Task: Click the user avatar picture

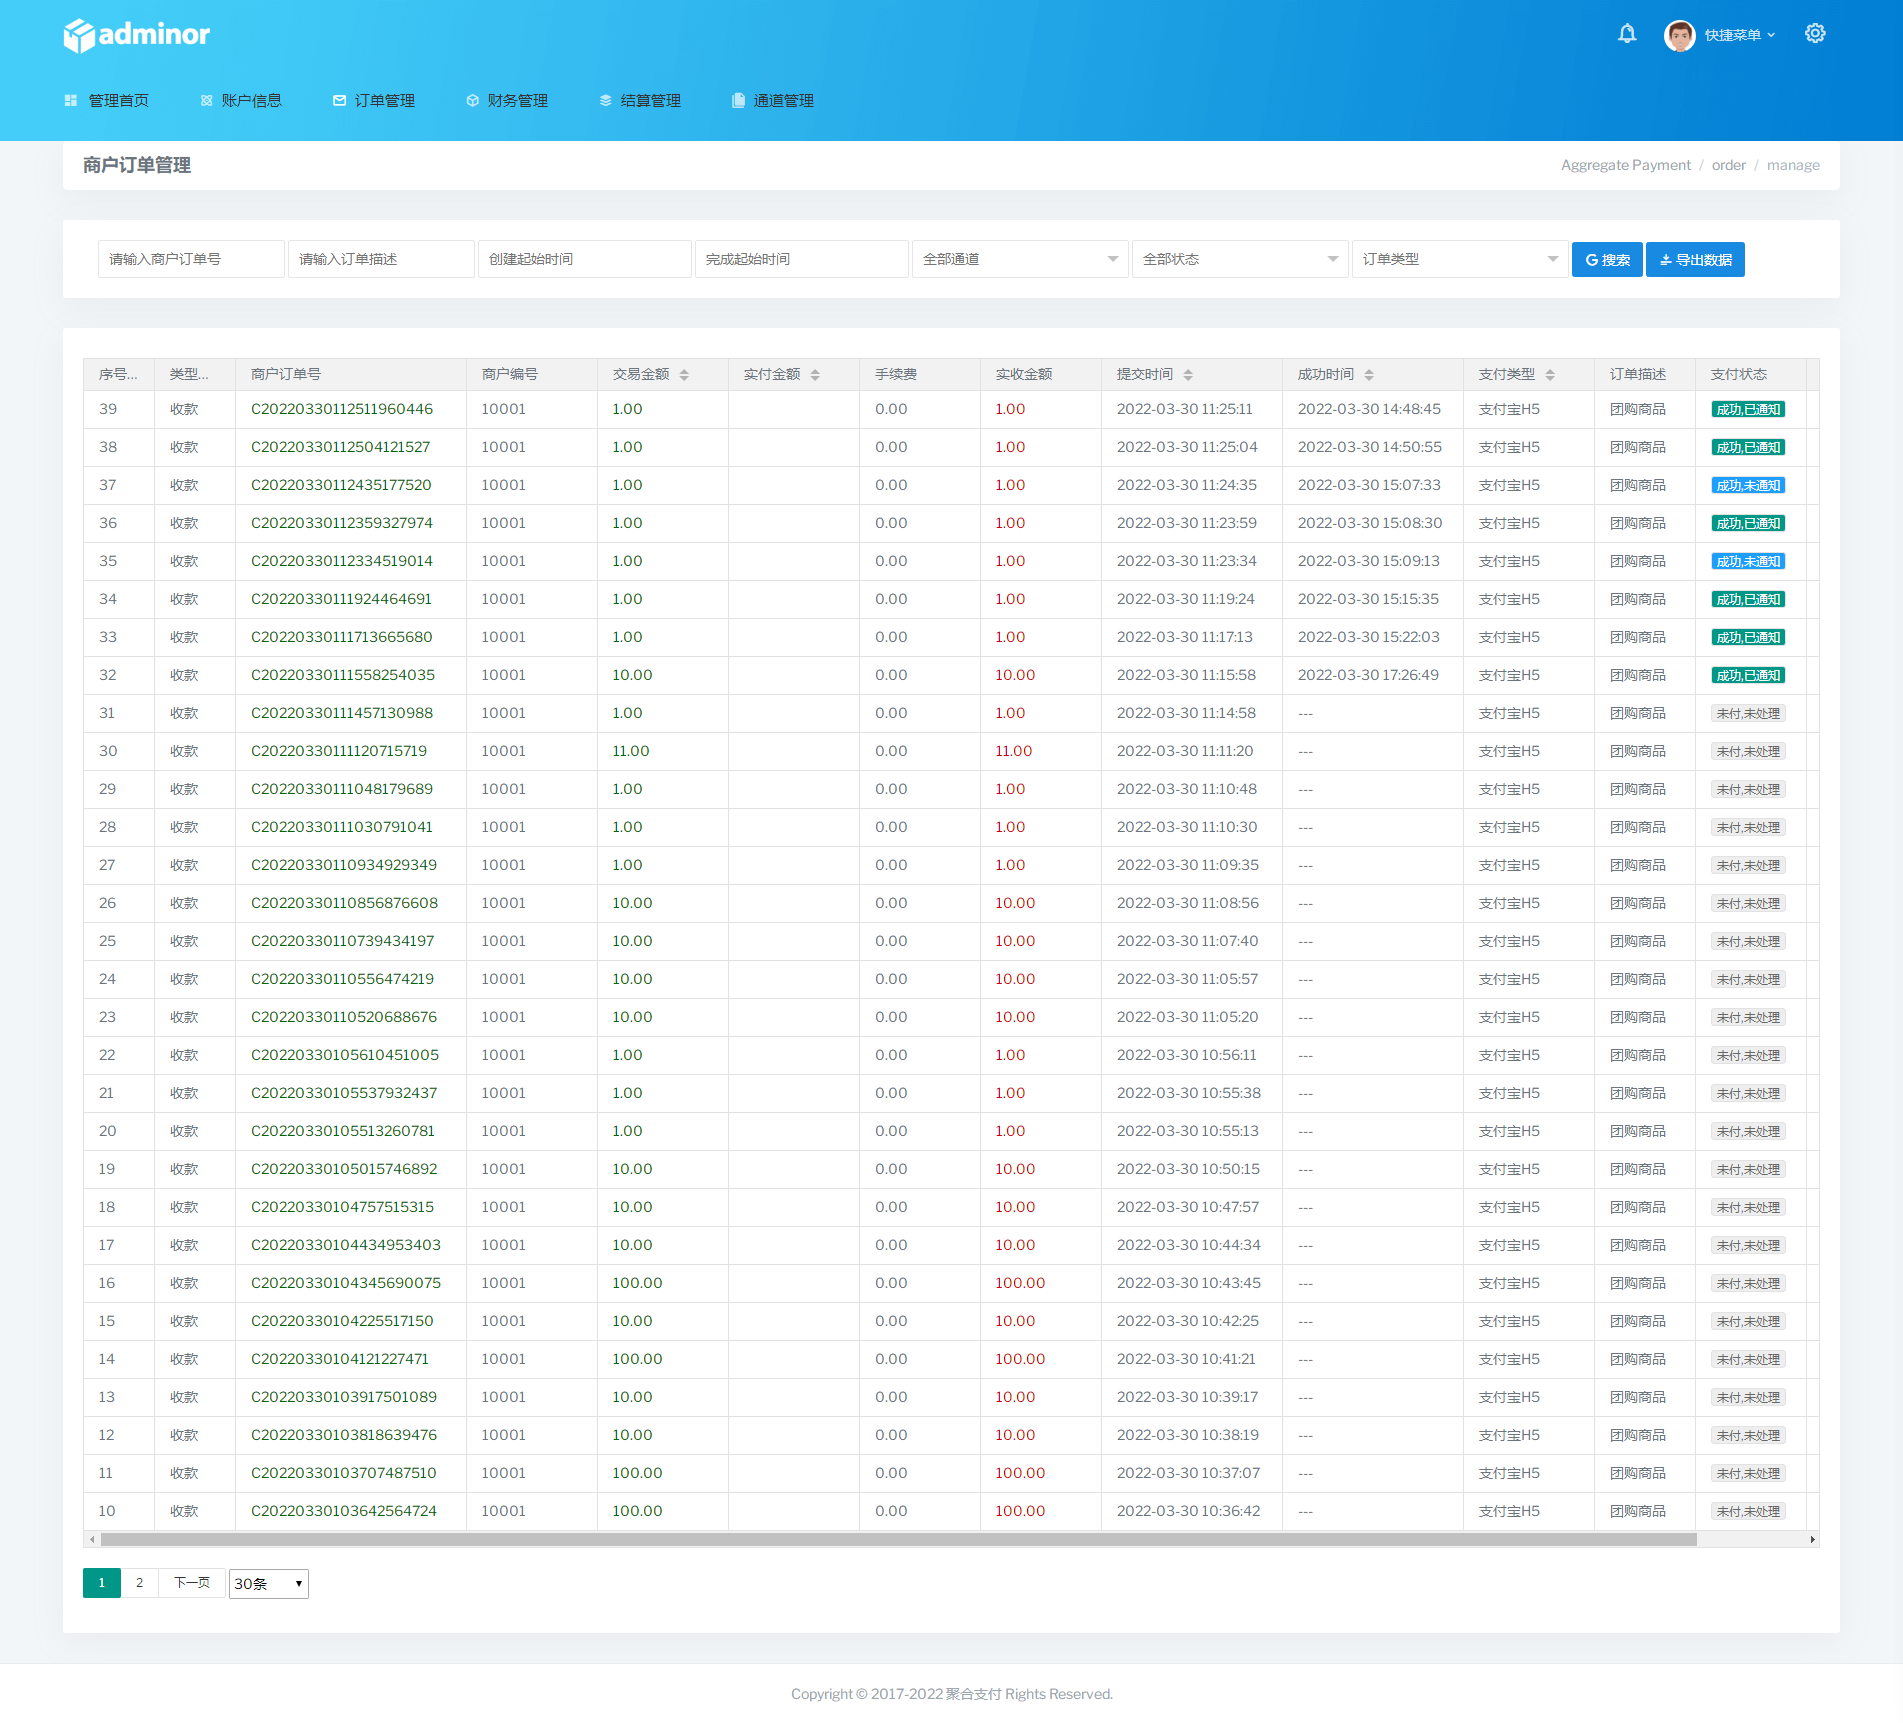Action: coord(1679,35)
